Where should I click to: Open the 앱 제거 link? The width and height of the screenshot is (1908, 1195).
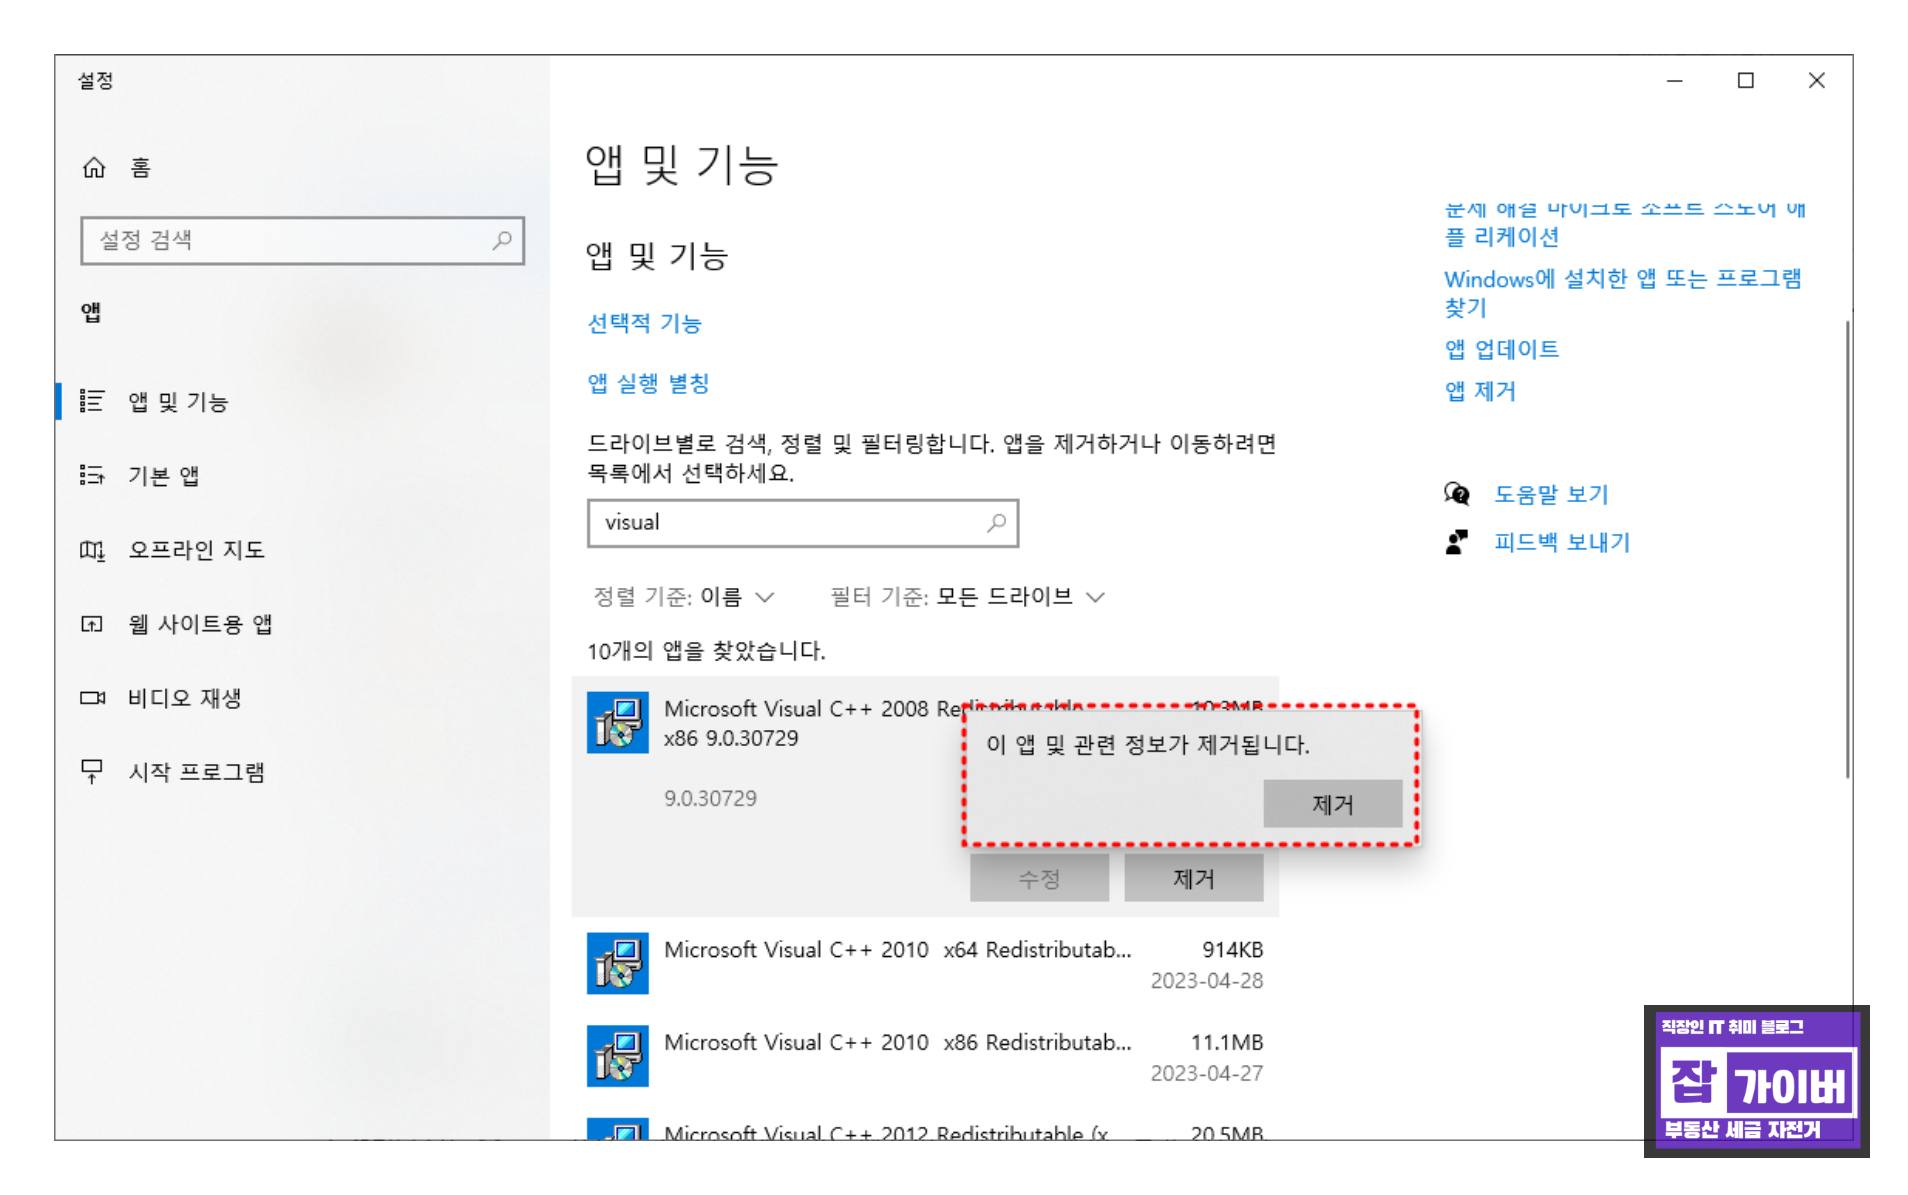pyautogui.click(x=1480, y=391)
